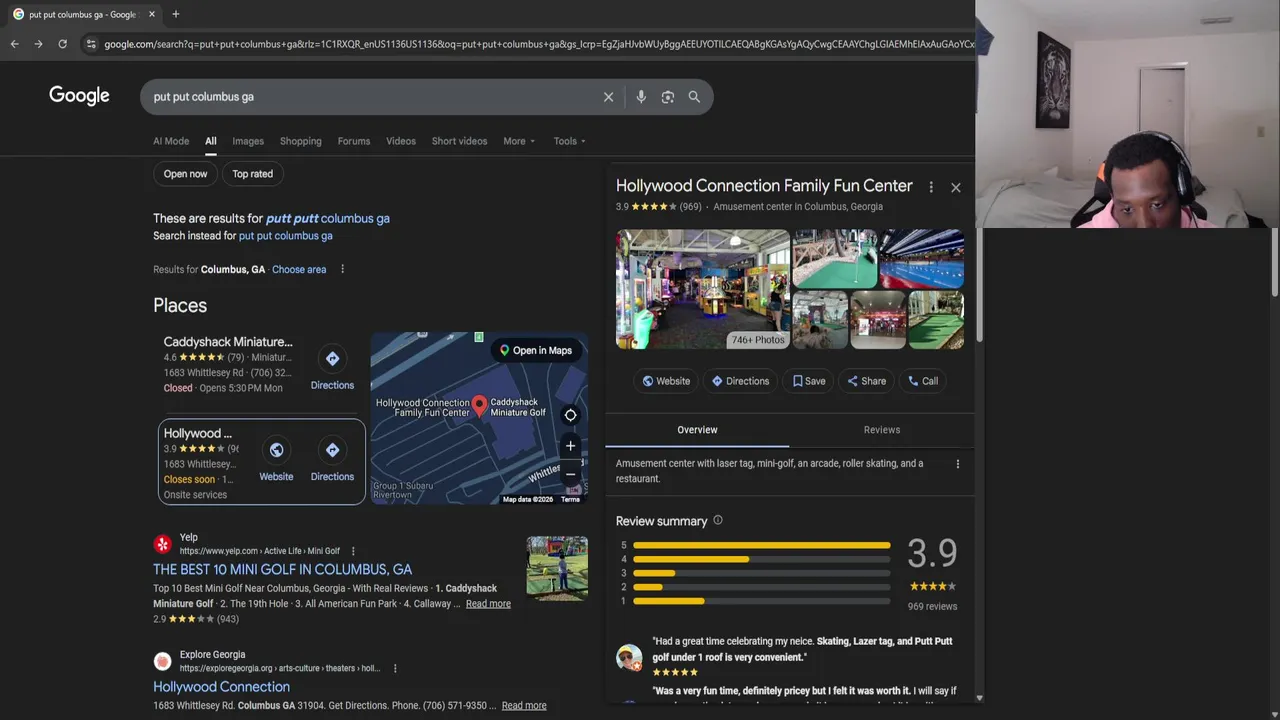Click Read more on Explore Georgia result

tap(524, 706)
